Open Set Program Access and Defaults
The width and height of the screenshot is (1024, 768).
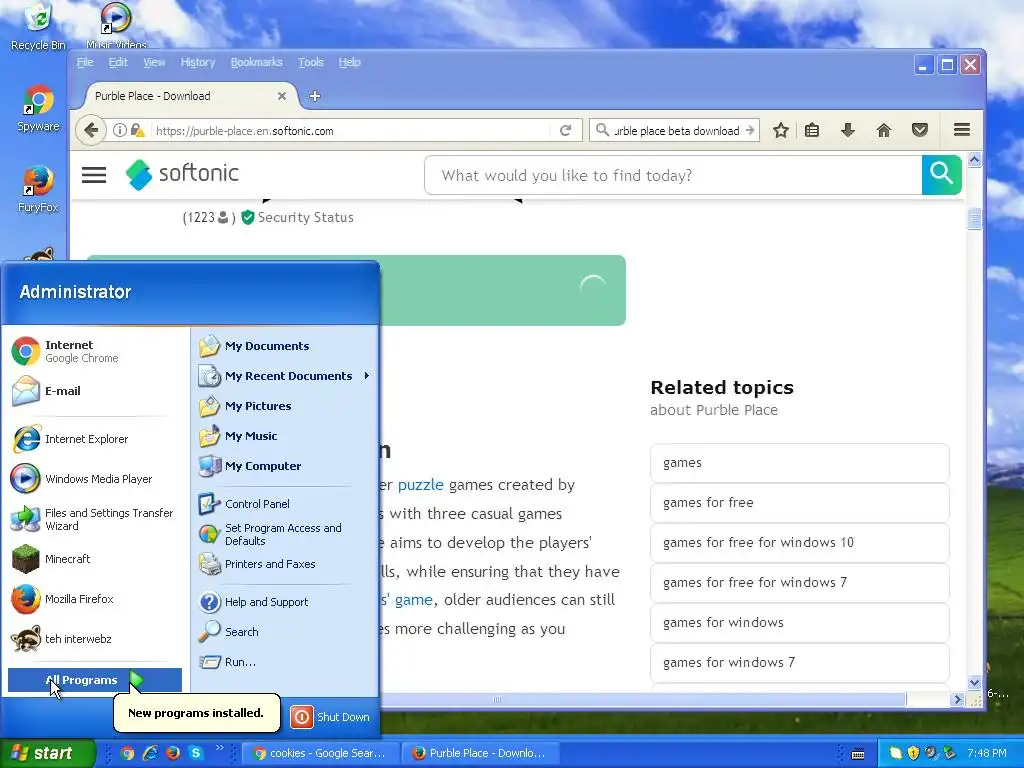tap(285, 534)
